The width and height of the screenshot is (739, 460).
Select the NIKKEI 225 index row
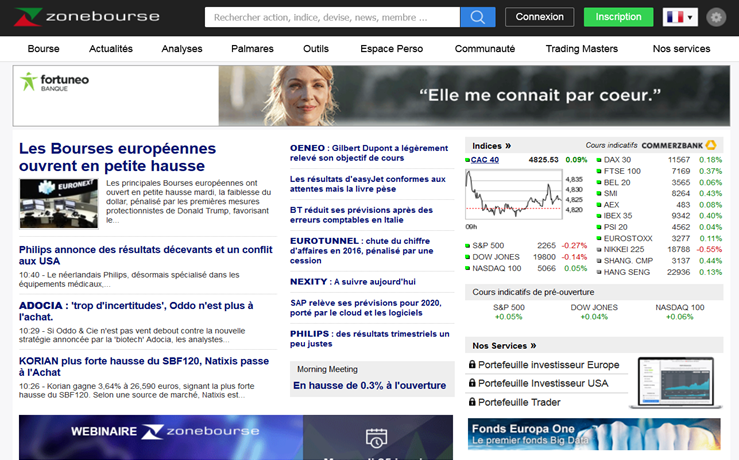pos(659,249)
